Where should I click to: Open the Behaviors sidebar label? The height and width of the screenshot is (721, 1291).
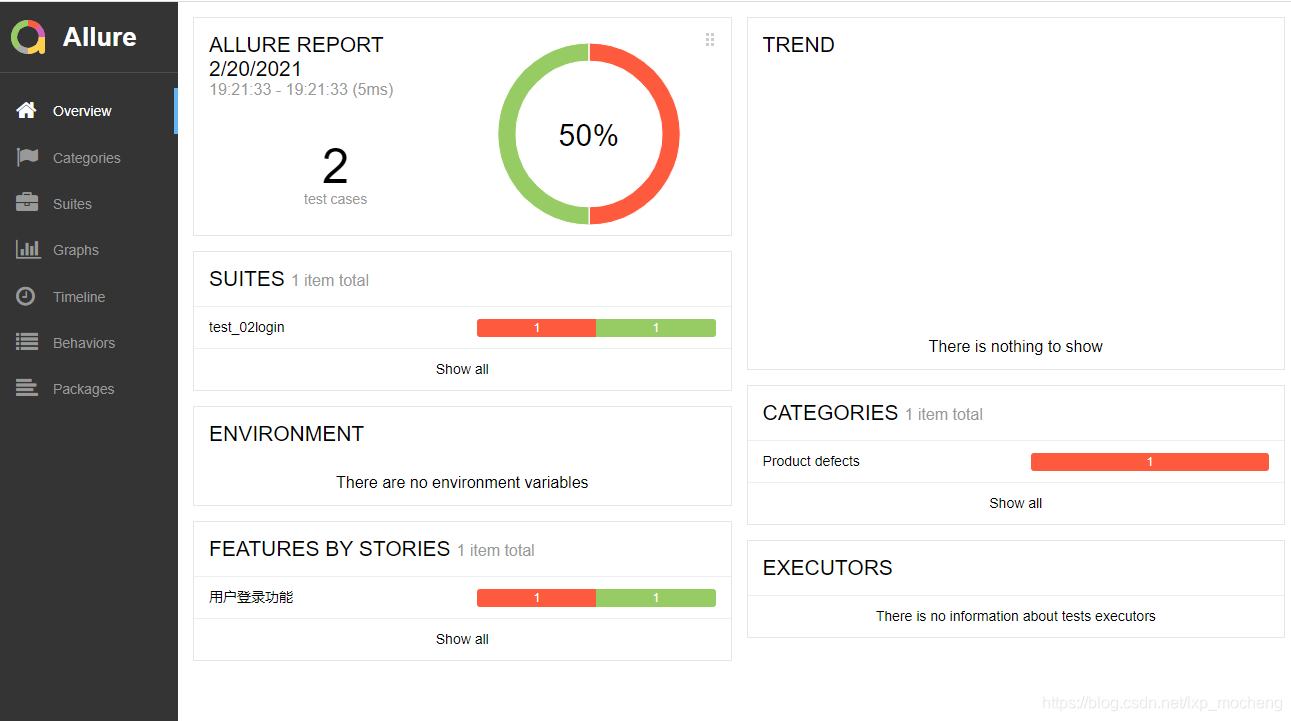pyautogui.click(x=84, y=343)
